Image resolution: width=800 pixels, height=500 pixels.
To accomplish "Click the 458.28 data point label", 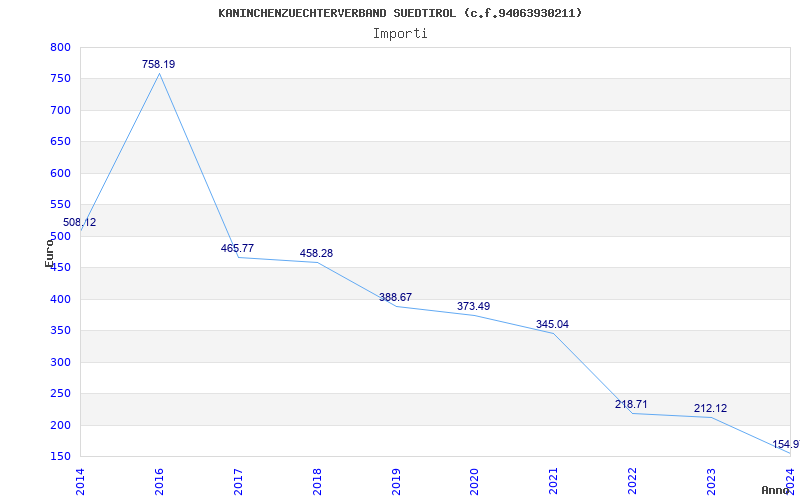I will [316, 253].
